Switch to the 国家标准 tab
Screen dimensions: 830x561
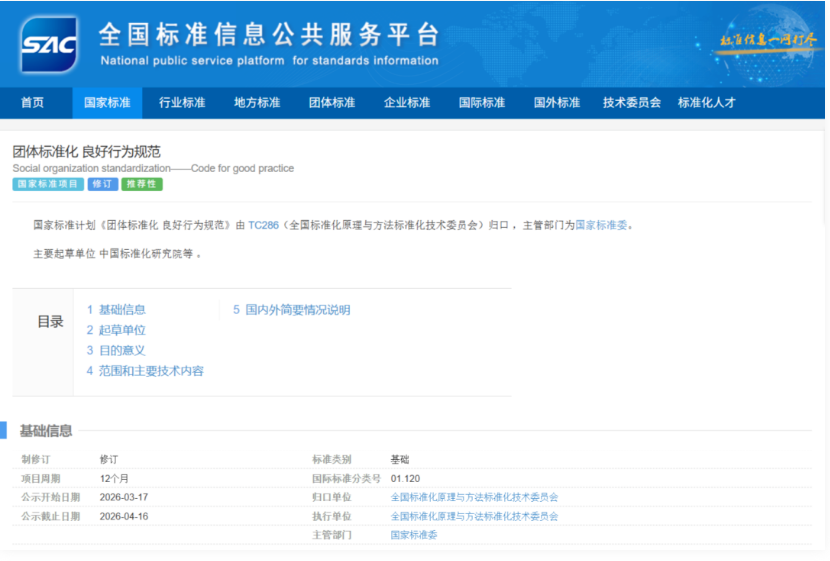[x=107, y=103]
